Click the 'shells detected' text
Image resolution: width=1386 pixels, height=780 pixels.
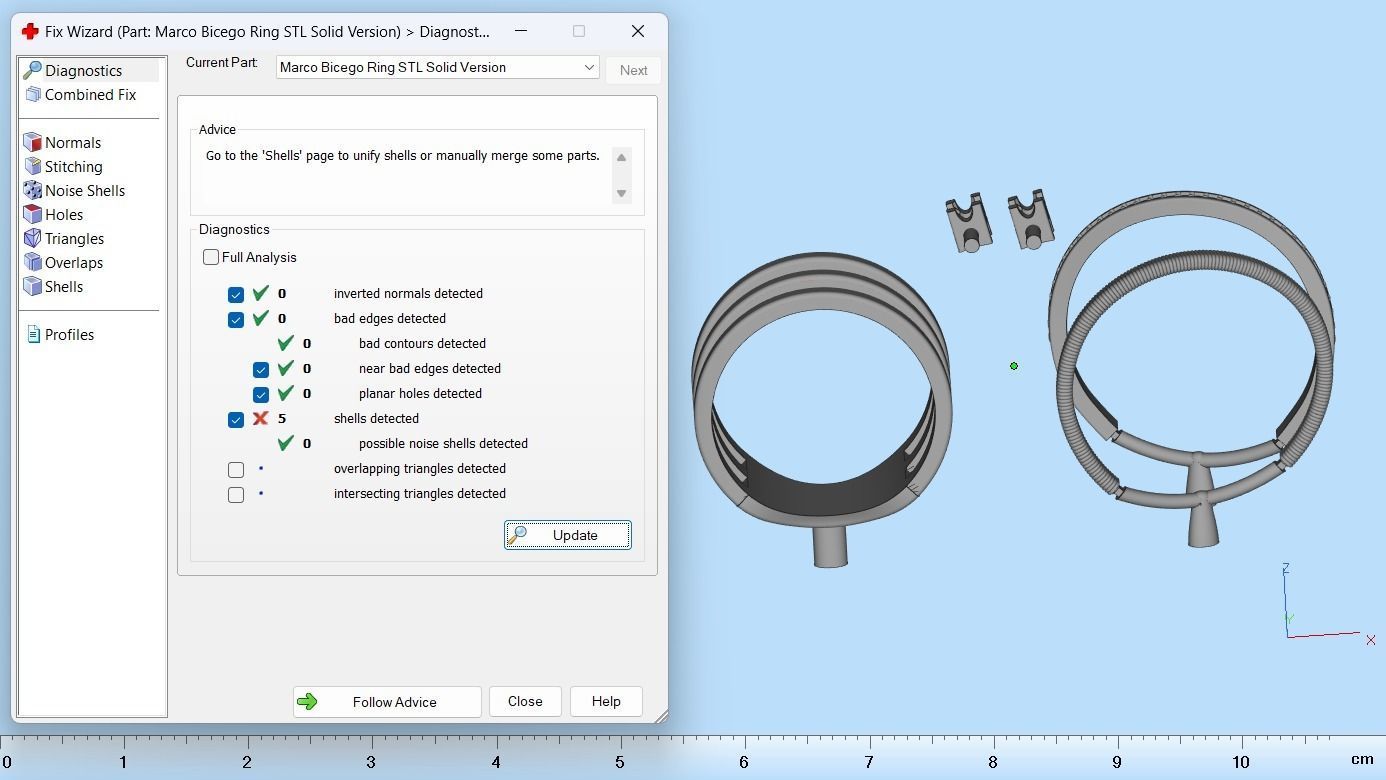376,419
